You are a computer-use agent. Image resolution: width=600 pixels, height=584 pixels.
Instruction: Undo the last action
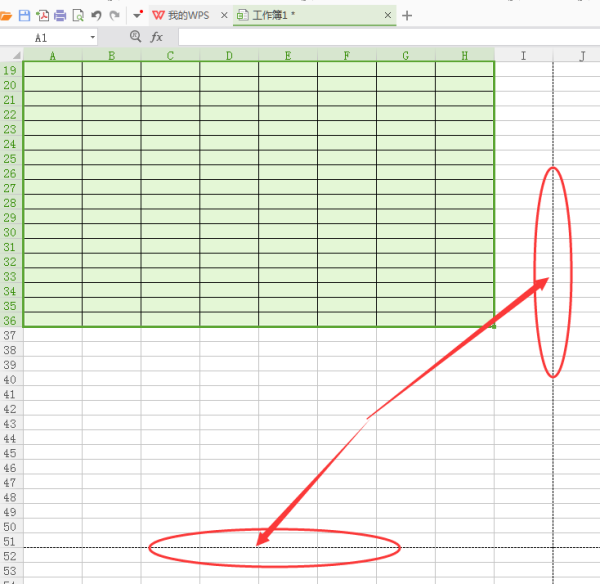coord(96,16)
